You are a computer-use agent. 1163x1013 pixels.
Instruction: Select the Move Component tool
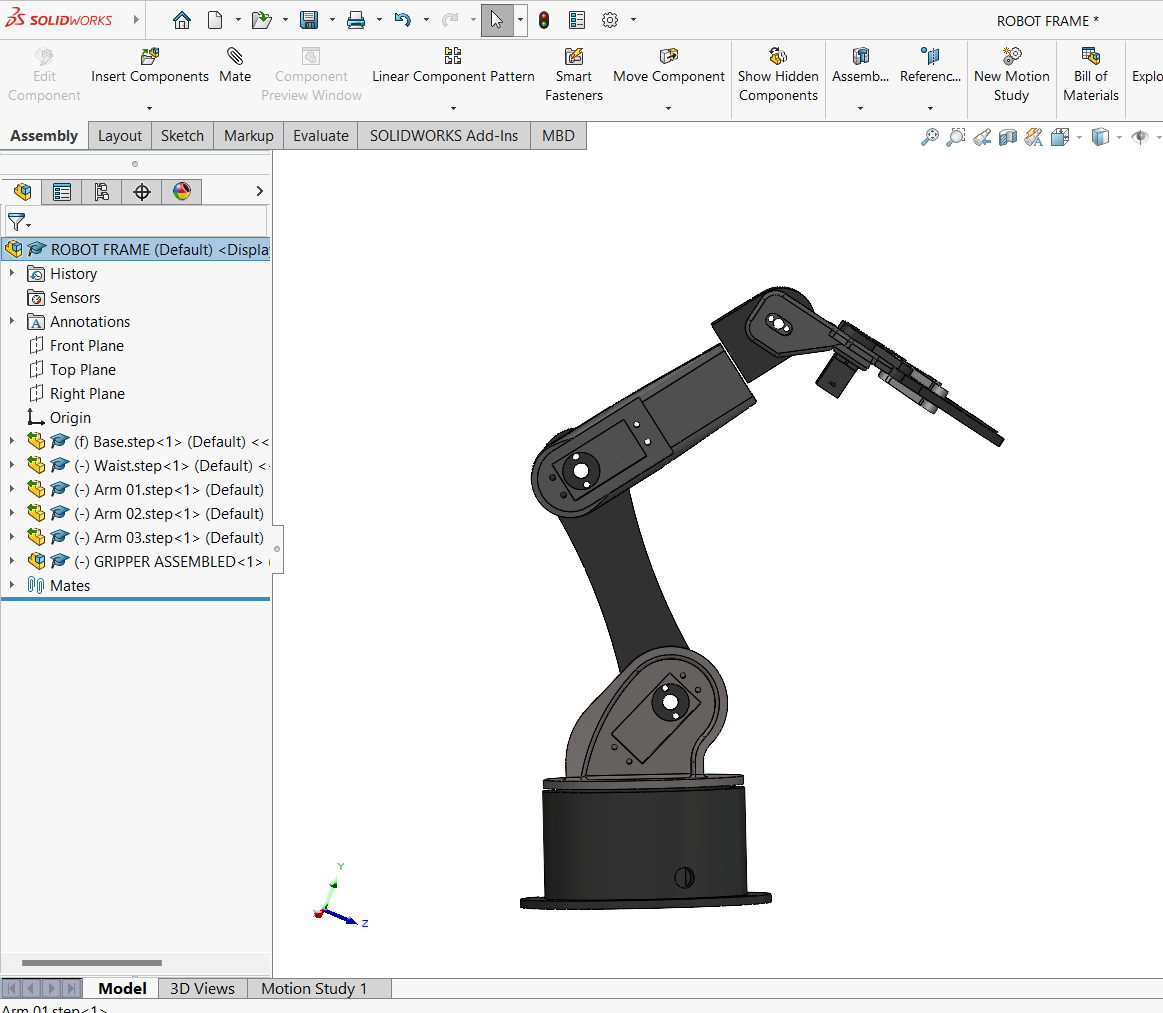pyautogui.click(x=668, y=56)
